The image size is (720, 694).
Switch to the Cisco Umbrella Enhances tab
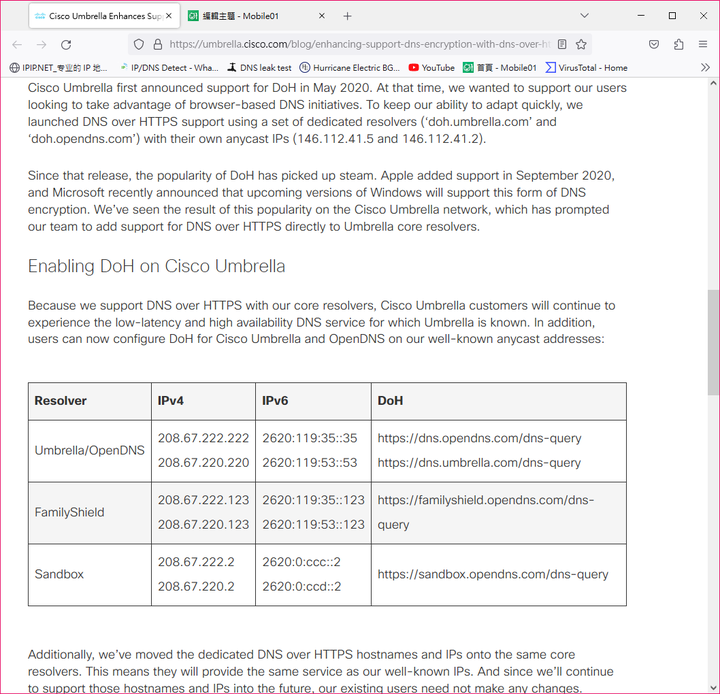104,16
